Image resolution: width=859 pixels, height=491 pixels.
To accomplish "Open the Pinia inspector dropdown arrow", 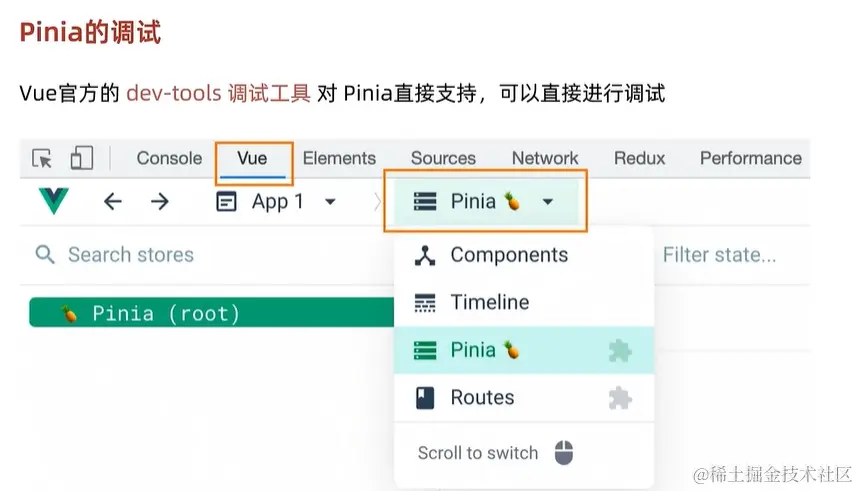I will [x=547, y=202].
